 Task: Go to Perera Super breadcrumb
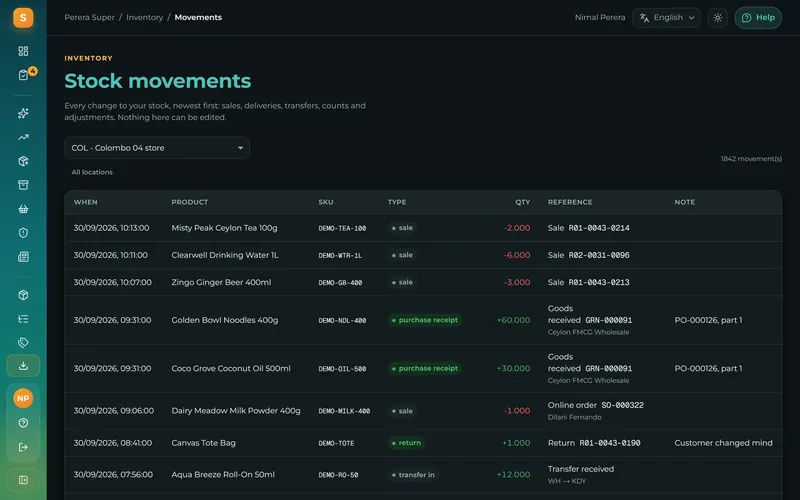(x=89, y=17)
